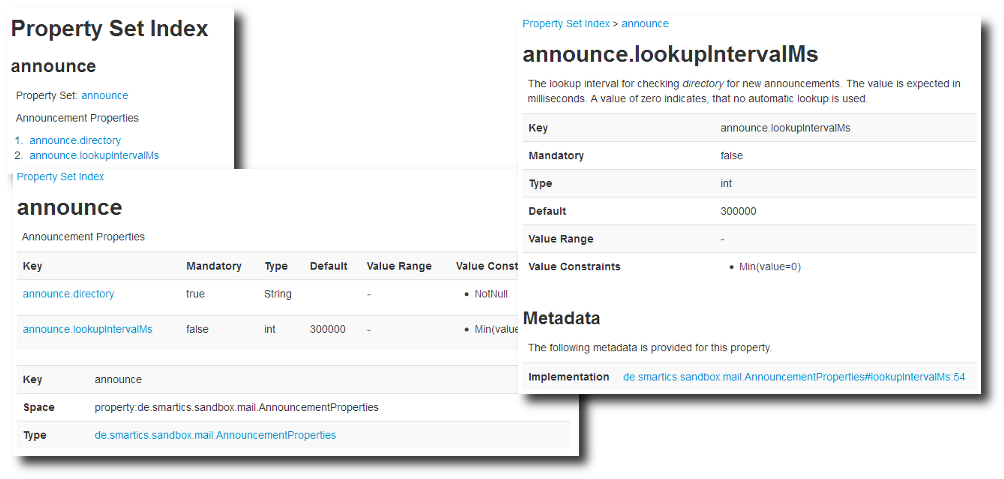Click the Space value property:de.smartics.sandbox.mail.AnnouncementProperties
The height and width of the screenshot is (479, 1004).
[236, 407]
